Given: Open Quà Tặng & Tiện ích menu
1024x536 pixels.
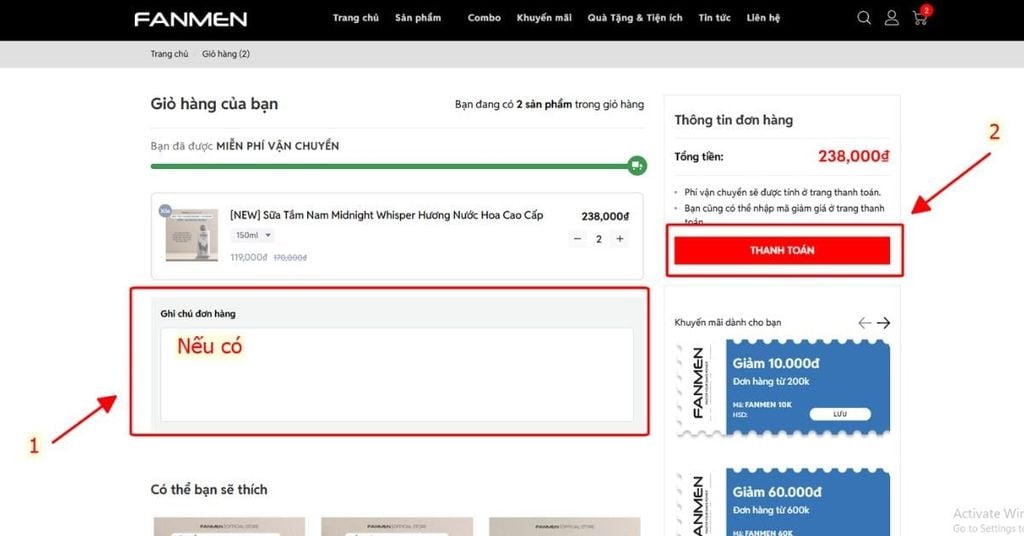Looking at the screenshot, I should 635,18.
